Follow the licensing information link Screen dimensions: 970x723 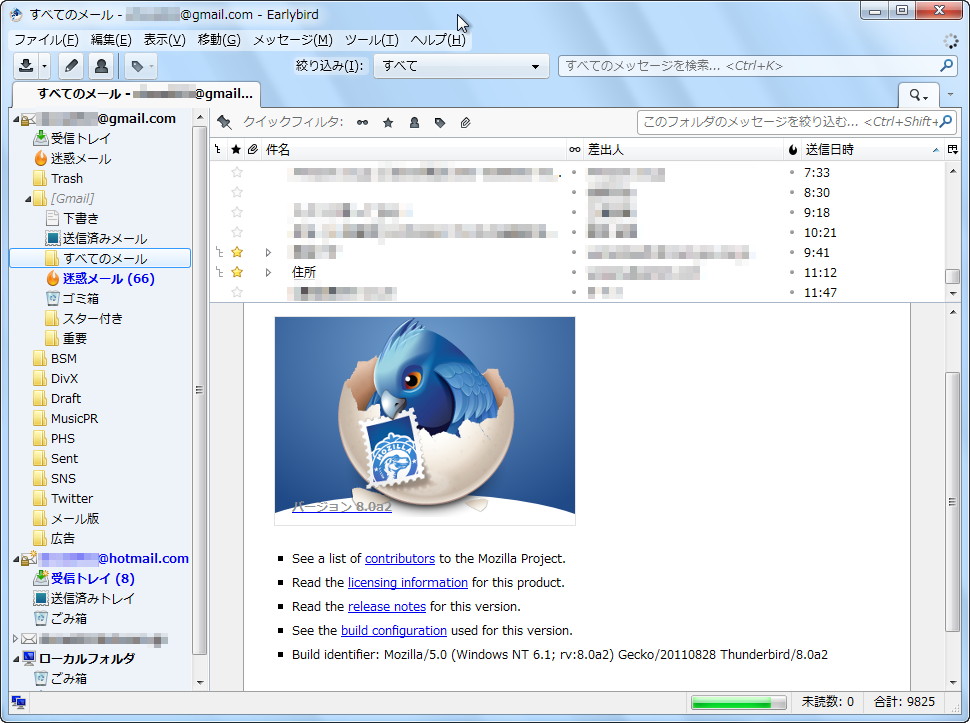coord(408,583)
